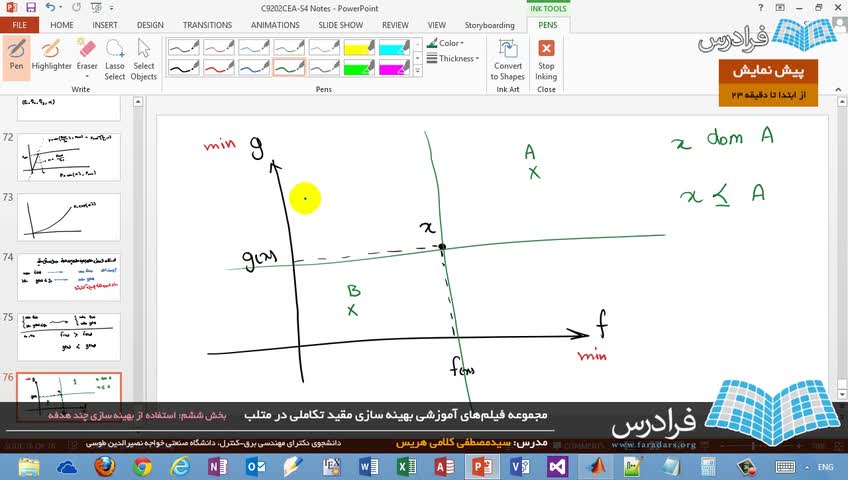The width and height of the screenshot is (848, 480).
Task: Open MATLAB from the taskbar
Action: click(x=595, y=466)
